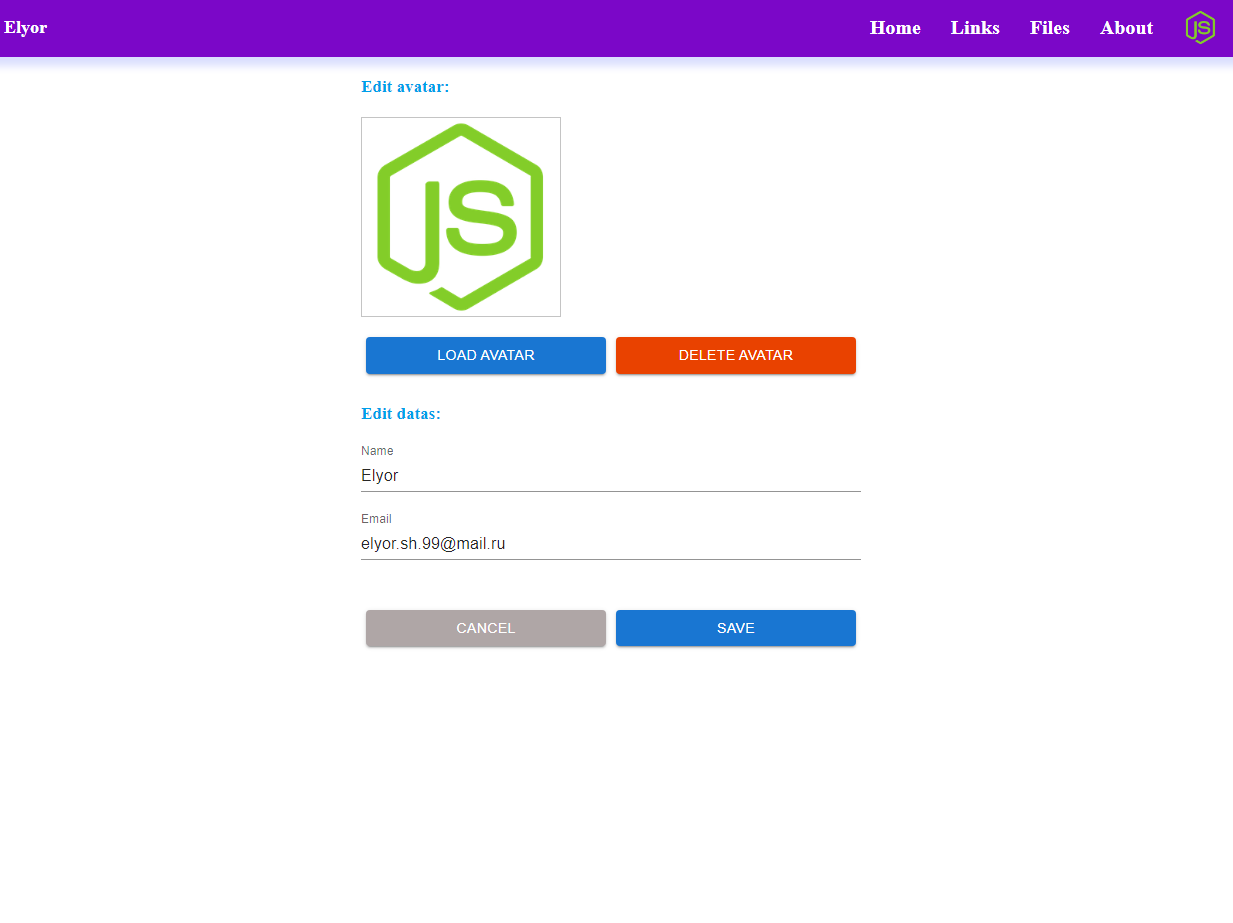
Task: Click the Load Avatar button
Action: (486, 355)
